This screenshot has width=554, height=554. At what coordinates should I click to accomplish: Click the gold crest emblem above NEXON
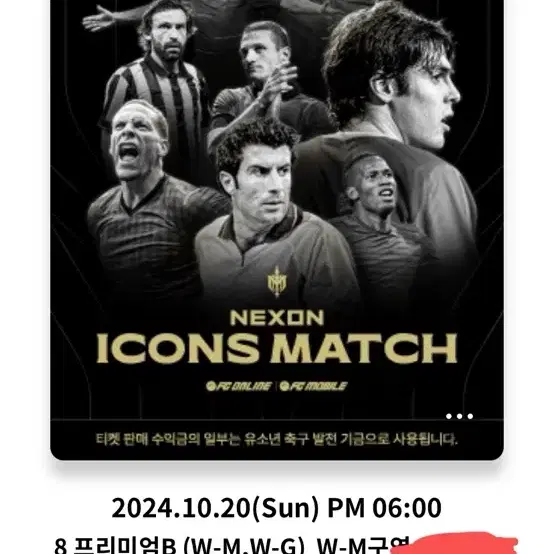tap(277, 281)
